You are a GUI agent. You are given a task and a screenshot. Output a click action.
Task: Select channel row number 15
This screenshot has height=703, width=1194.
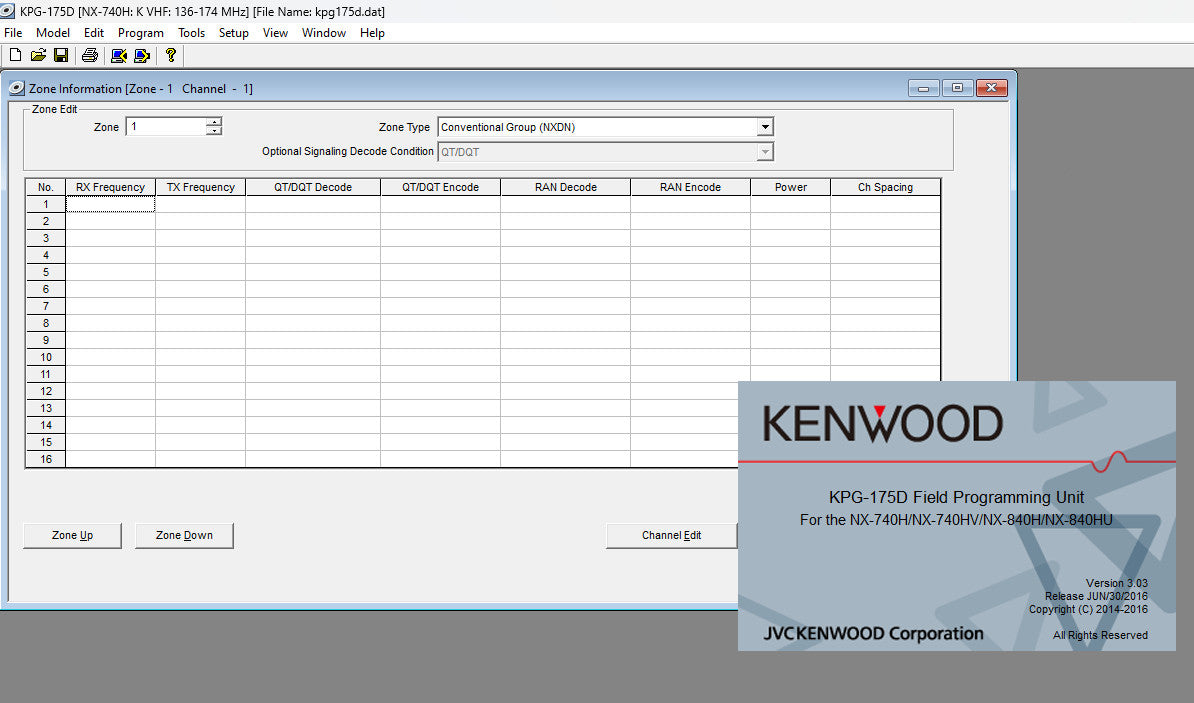[x=46, y=443]
